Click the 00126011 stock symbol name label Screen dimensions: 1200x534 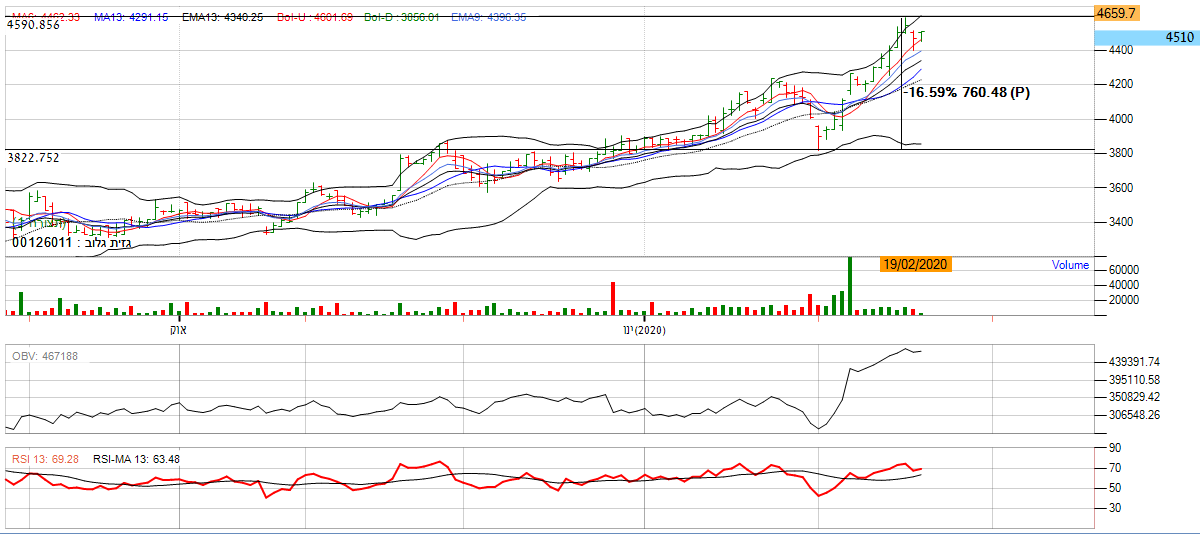[70, 242]
